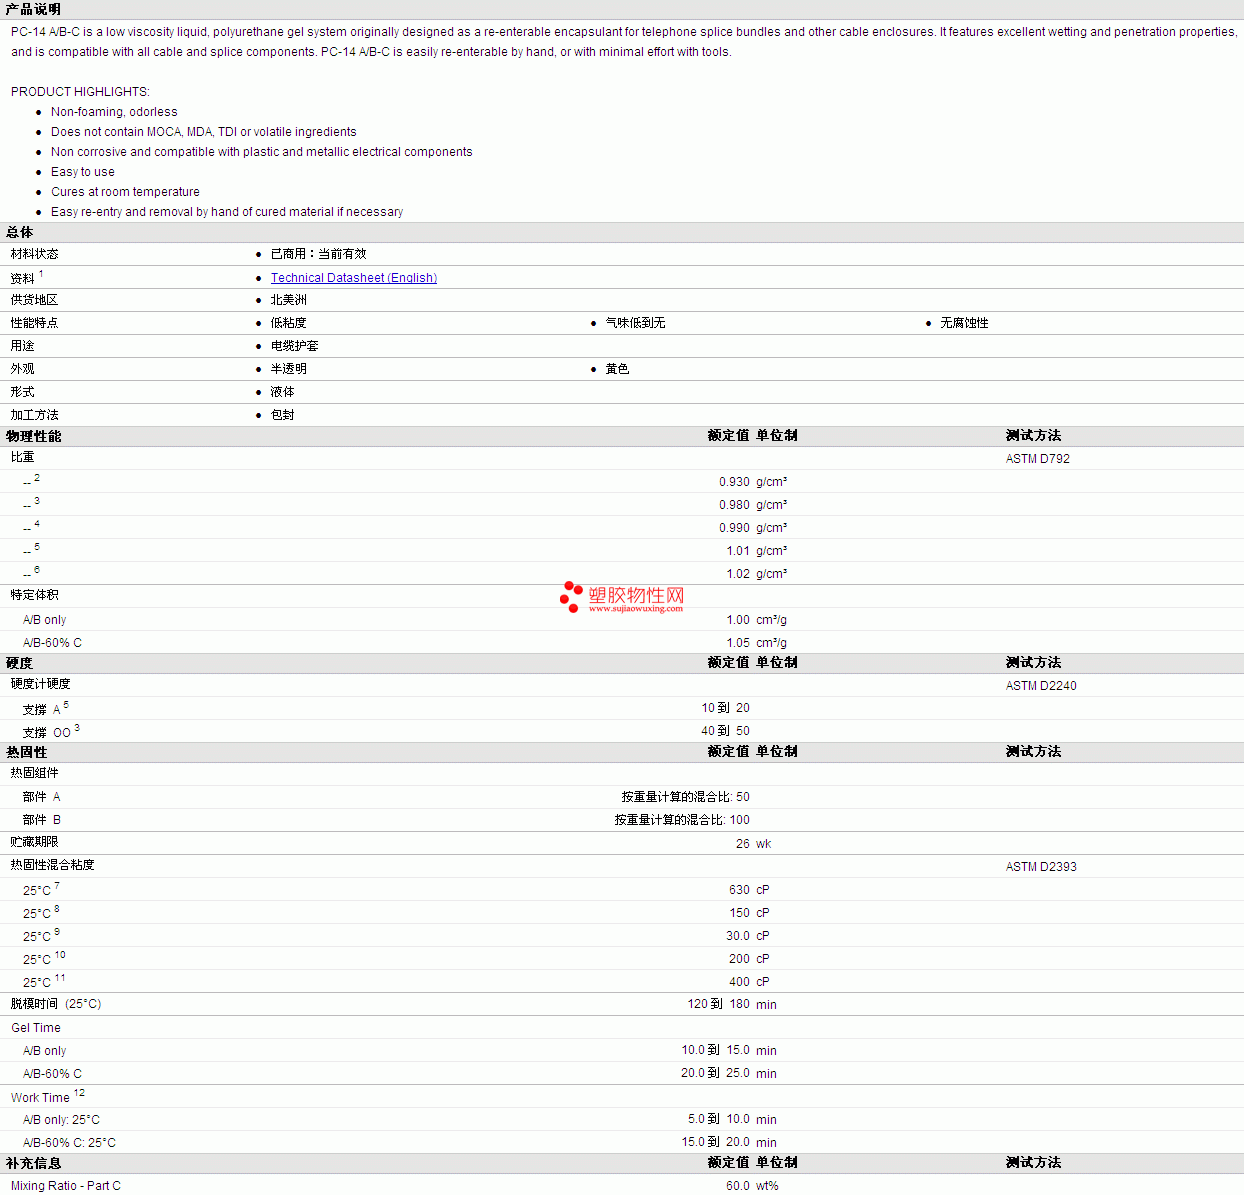The width and height of the screenshot is (1244, 1195).
Task: Click the 'A/B only: 25°C' row label
Action: point(61,1120)
